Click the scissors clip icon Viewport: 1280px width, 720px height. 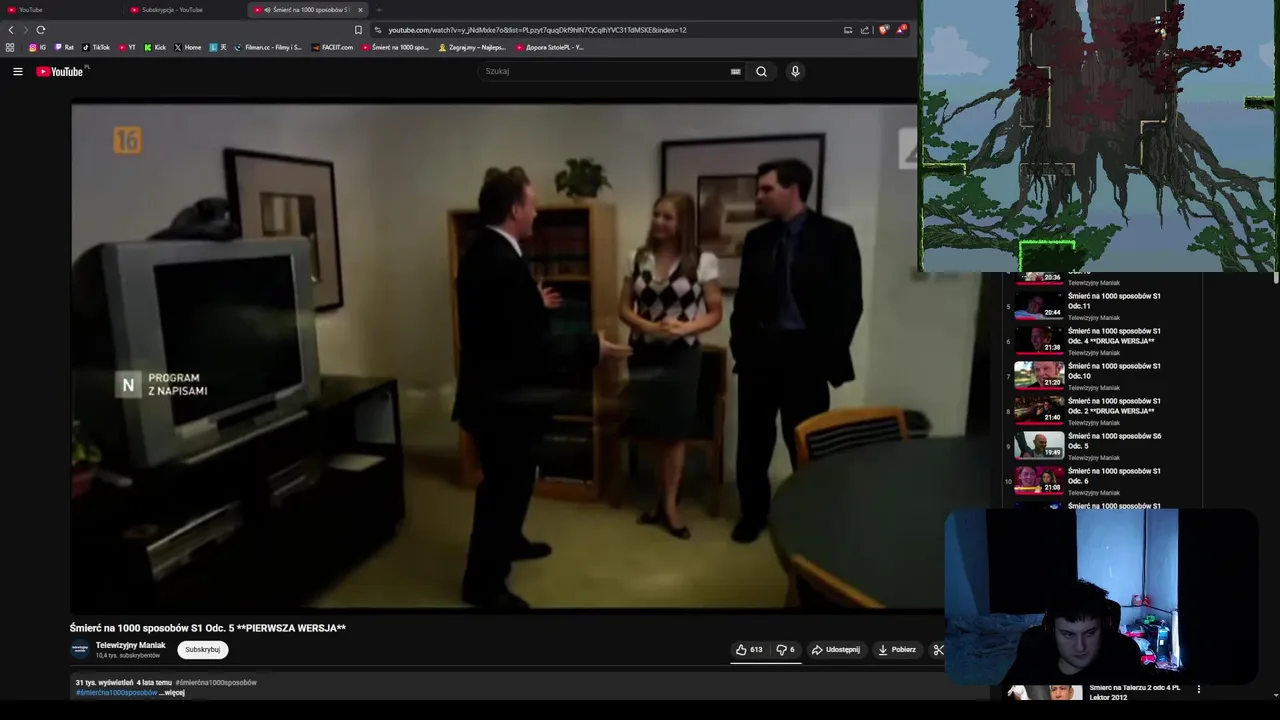click(x=938, y=650)
